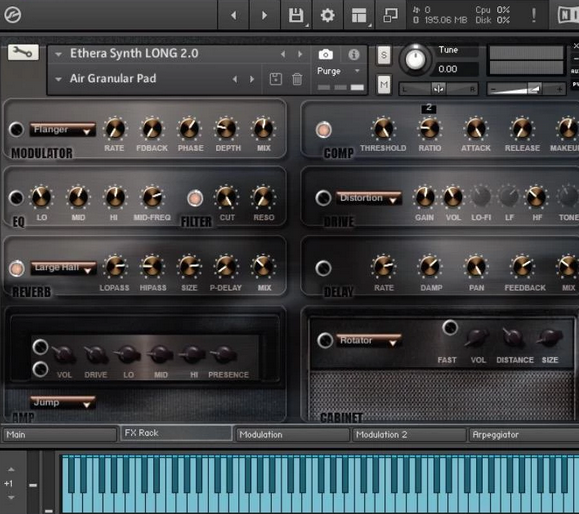
Task: Select next snapshot arrow beside Air Granular Pad
Action: 252,79
